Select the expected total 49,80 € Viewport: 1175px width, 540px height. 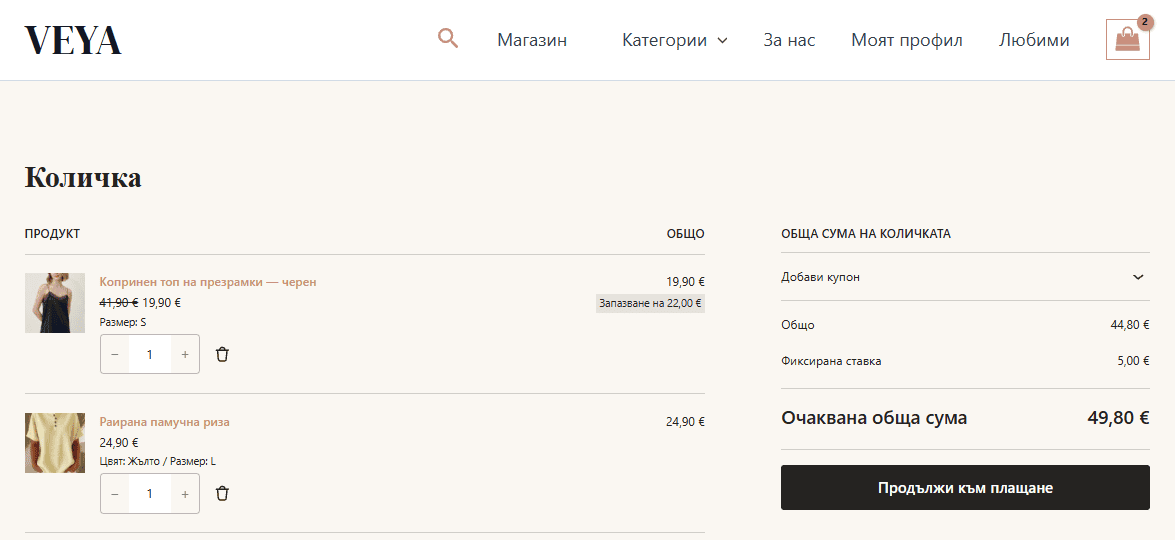click(x=1118, y=418)
